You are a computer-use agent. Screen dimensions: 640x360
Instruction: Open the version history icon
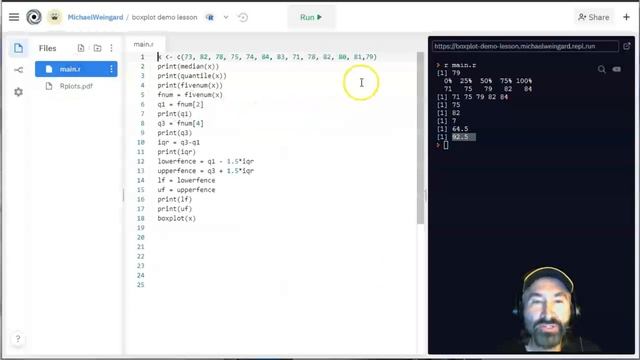click(x=243, y=18)
